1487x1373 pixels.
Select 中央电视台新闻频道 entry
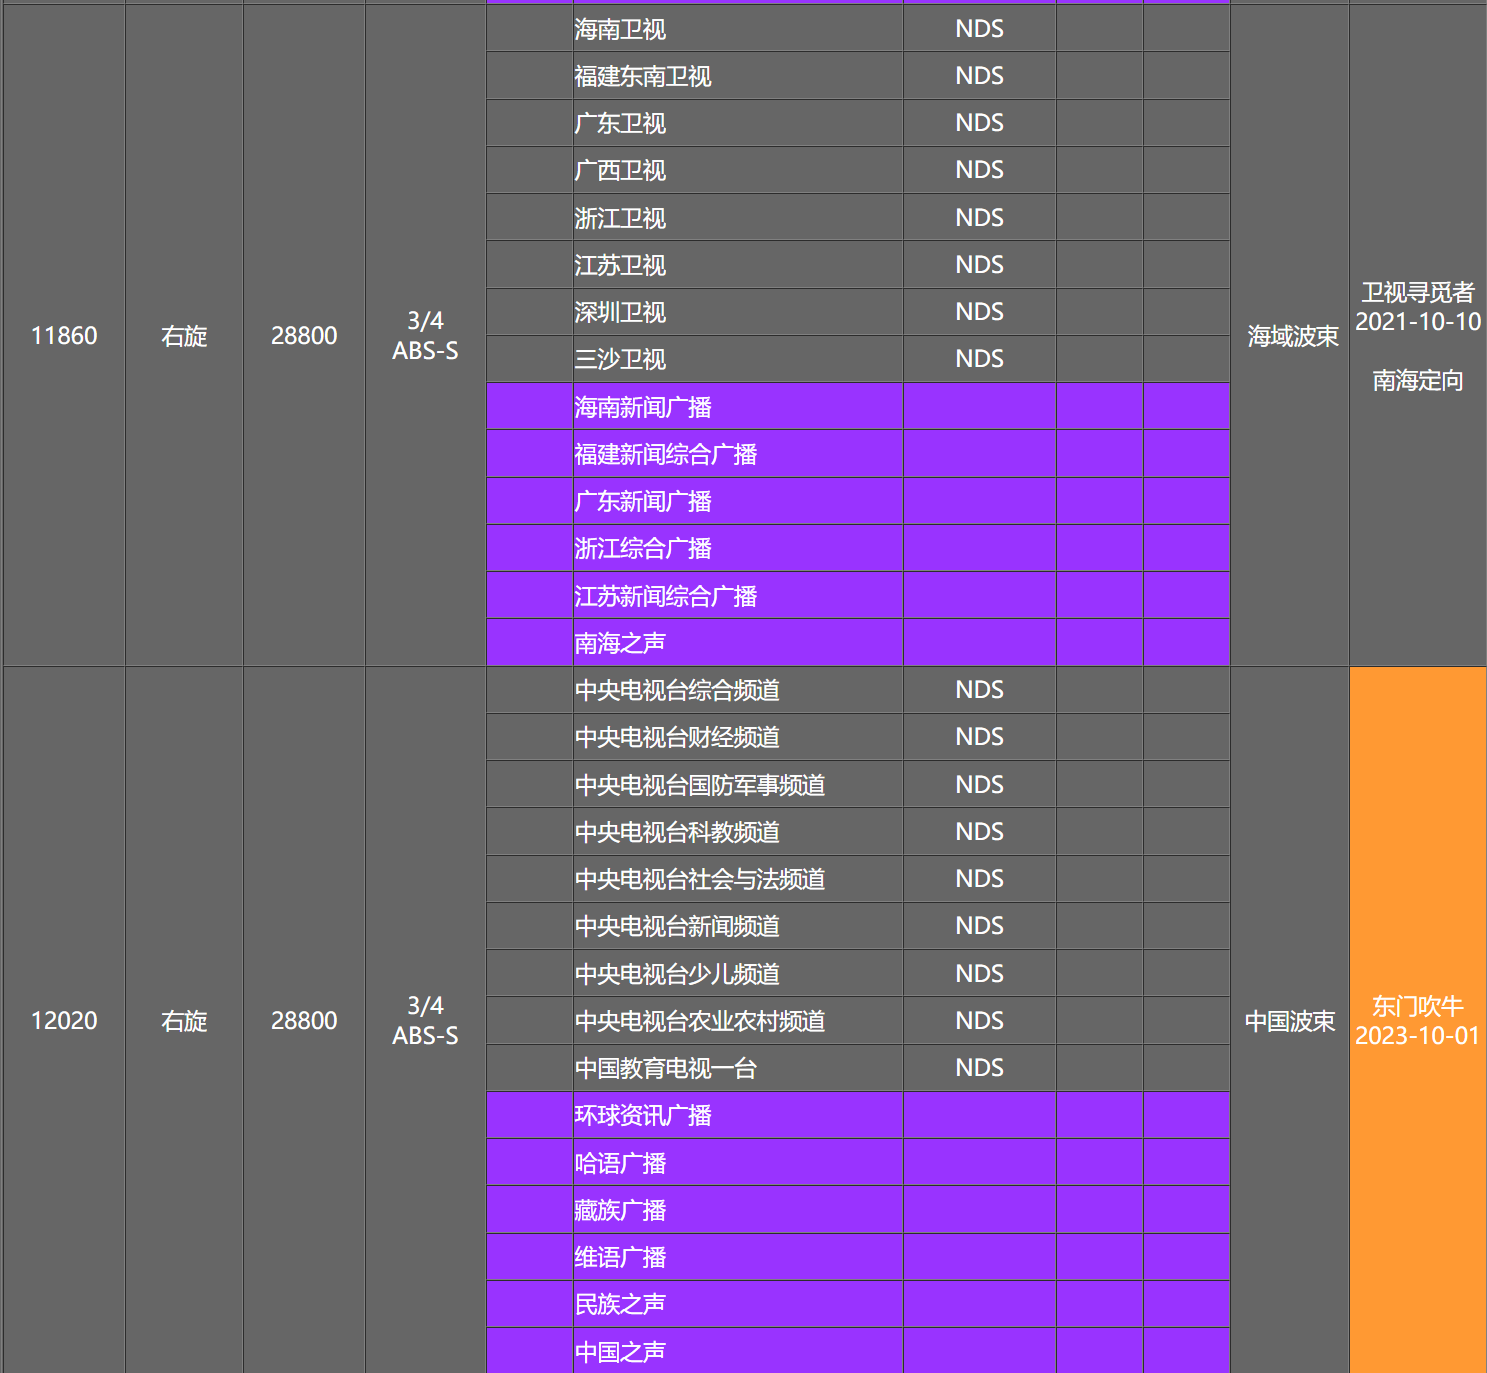point(738,926)
